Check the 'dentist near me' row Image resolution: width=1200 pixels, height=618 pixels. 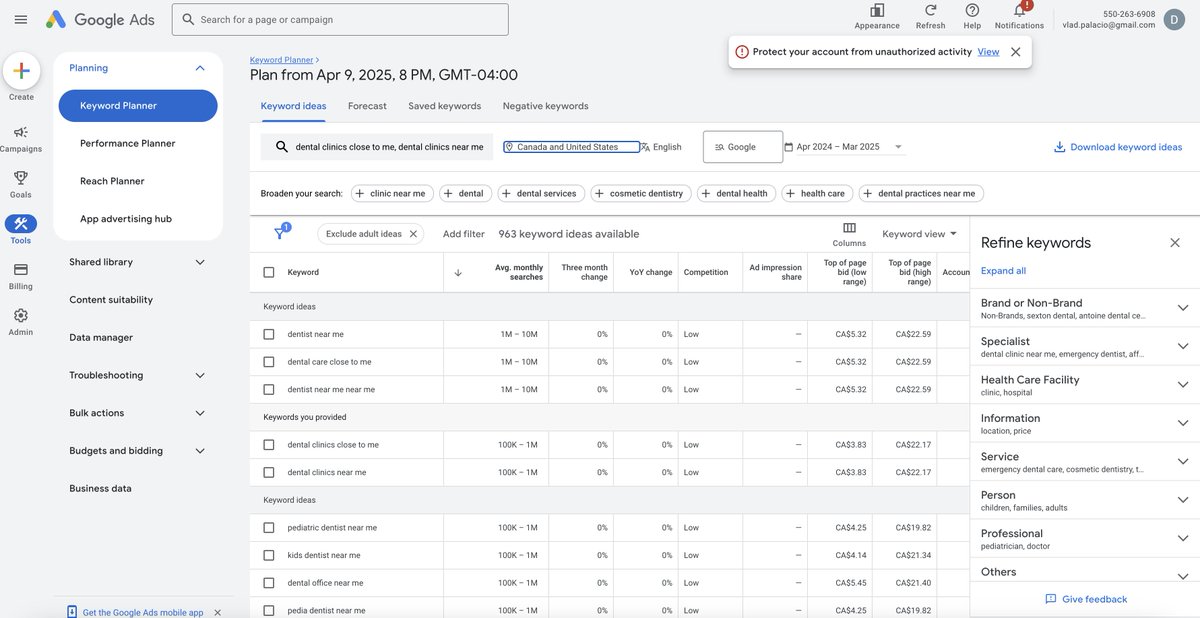tap(268, 334)
